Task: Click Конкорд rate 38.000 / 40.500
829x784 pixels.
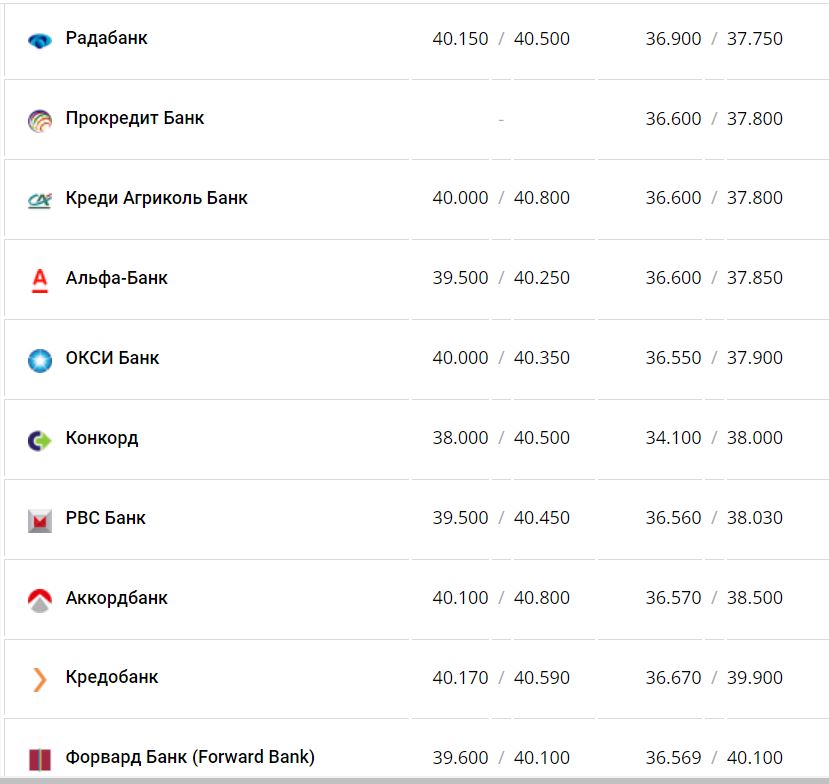Action: 501,438
